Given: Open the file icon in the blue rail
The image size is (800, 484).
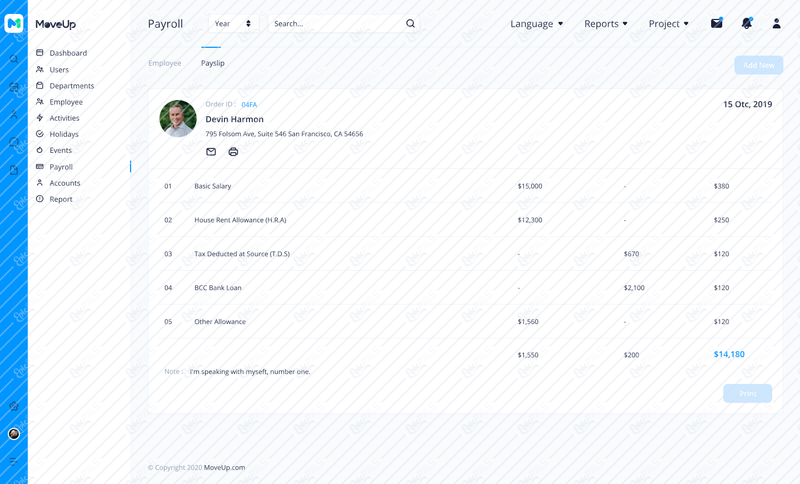Looking at the screenshot, I should [14, 170].
